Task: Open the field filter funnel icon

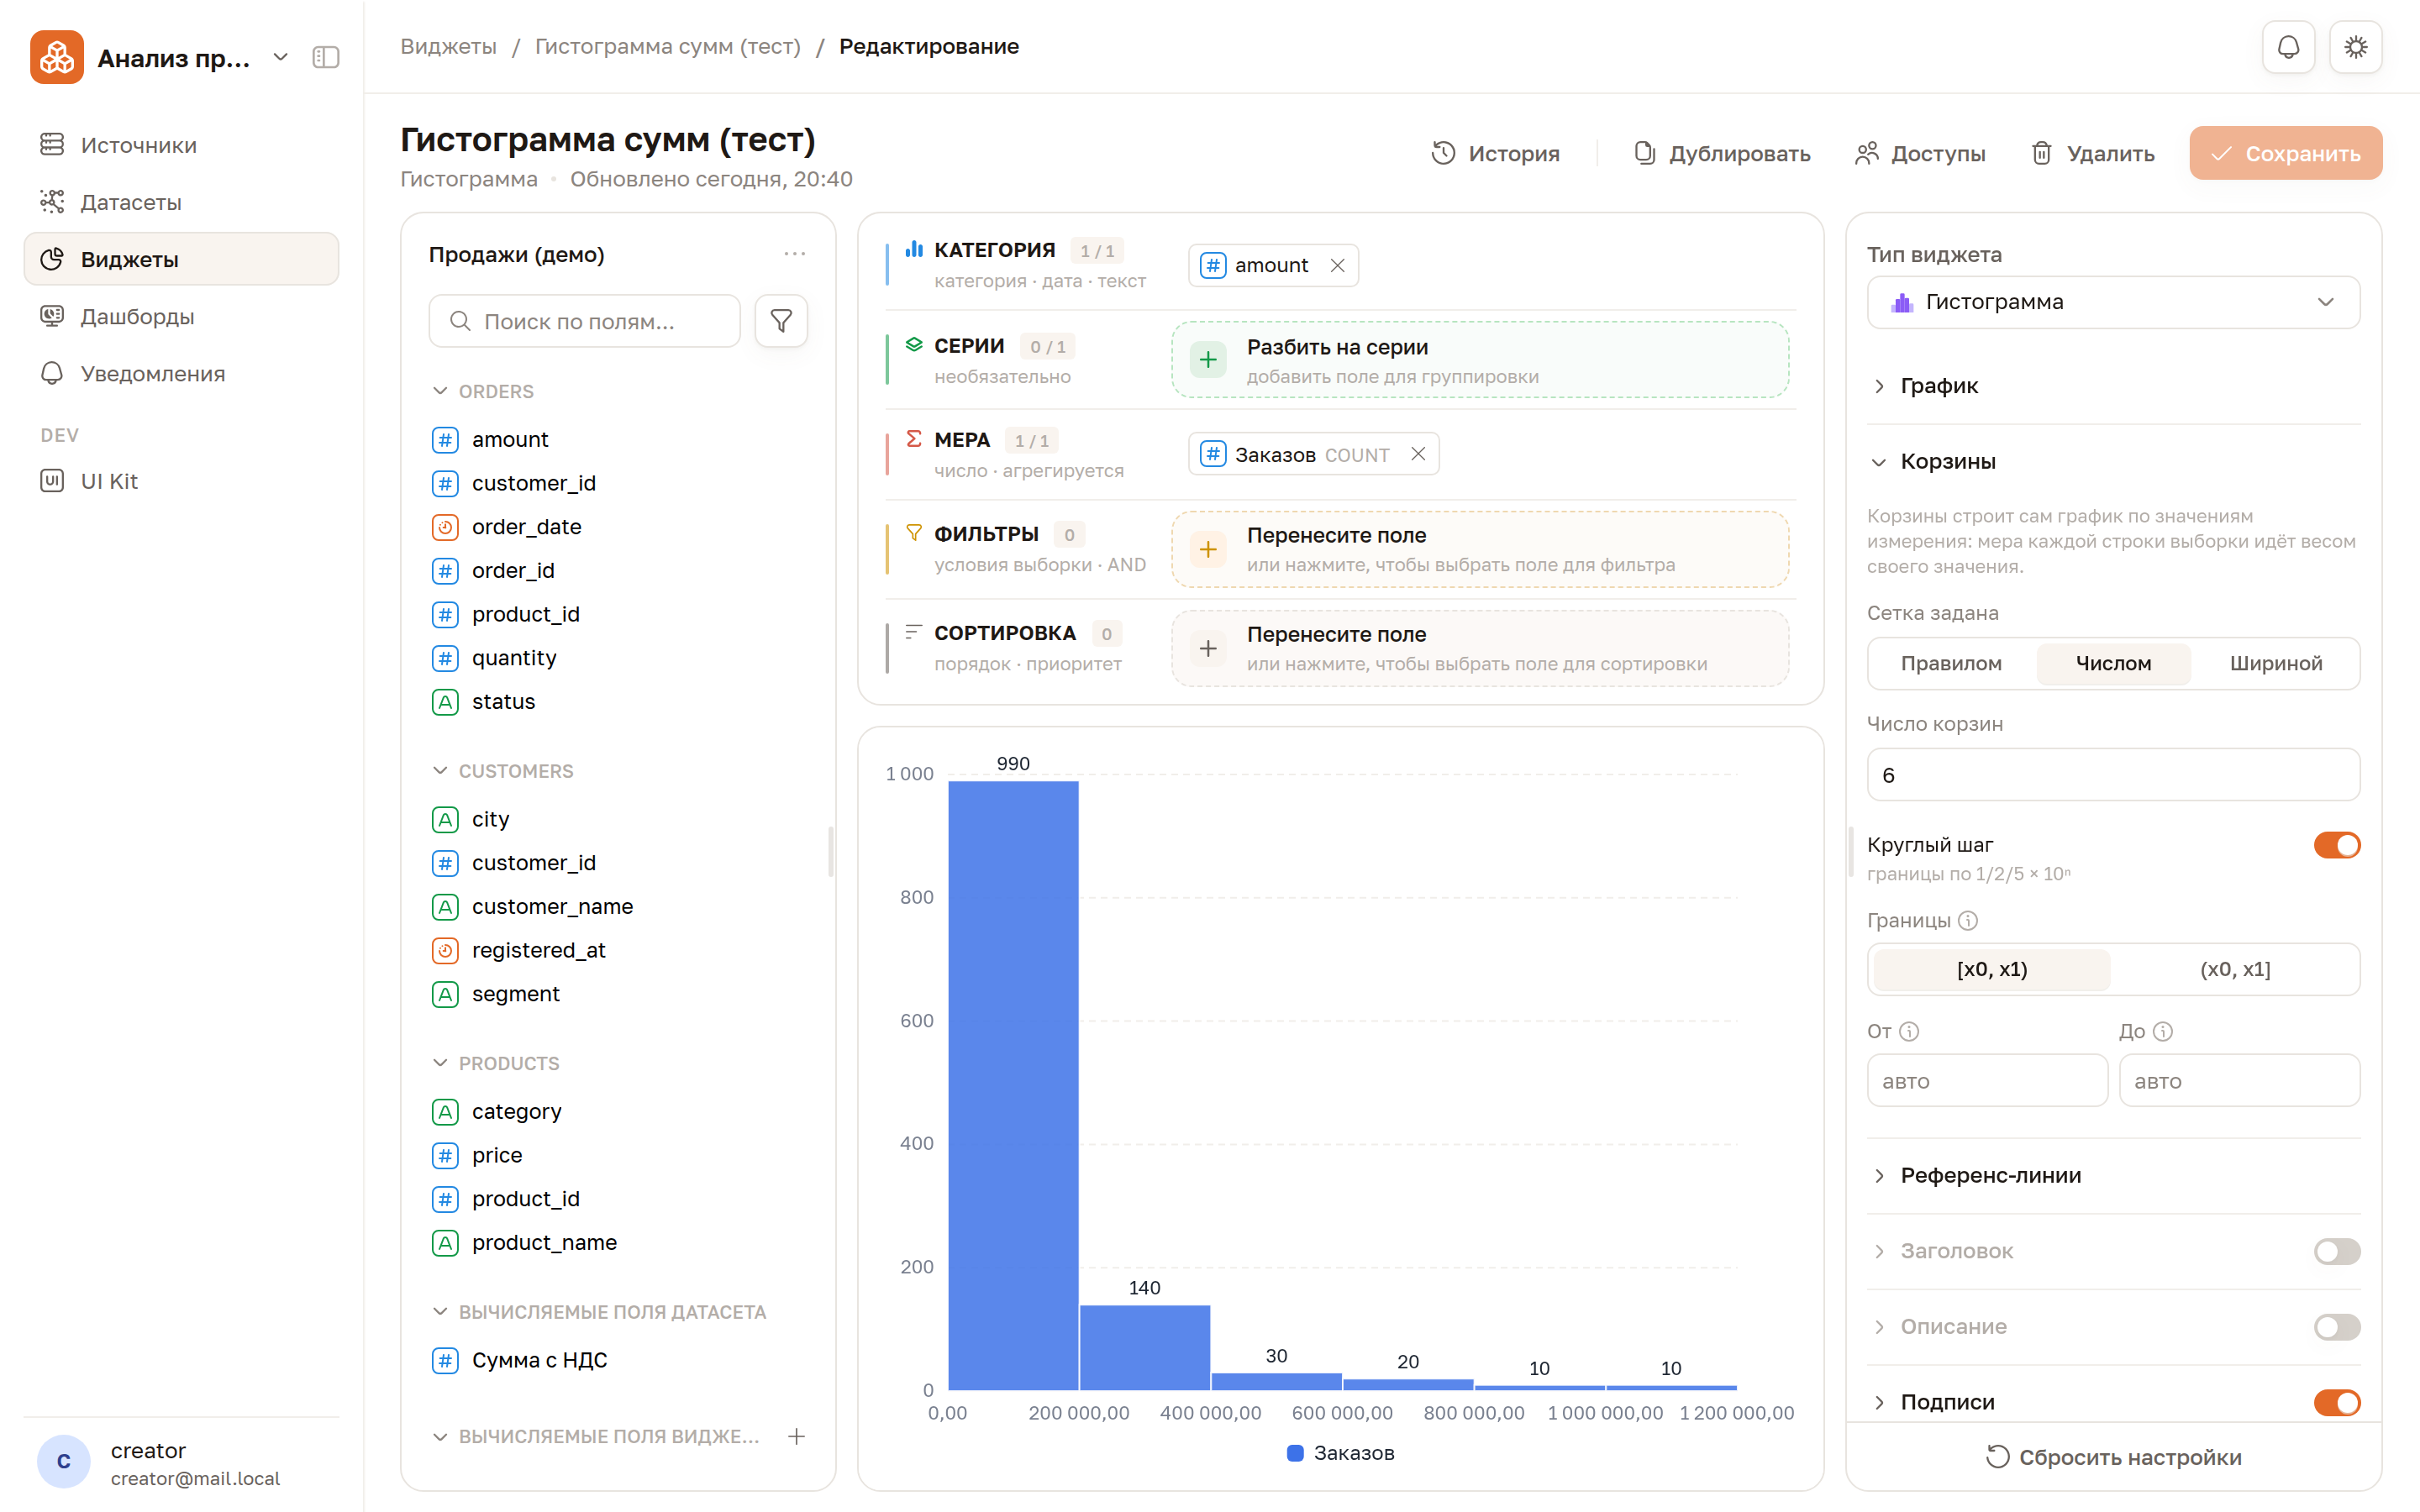Action: click(781, 321)
